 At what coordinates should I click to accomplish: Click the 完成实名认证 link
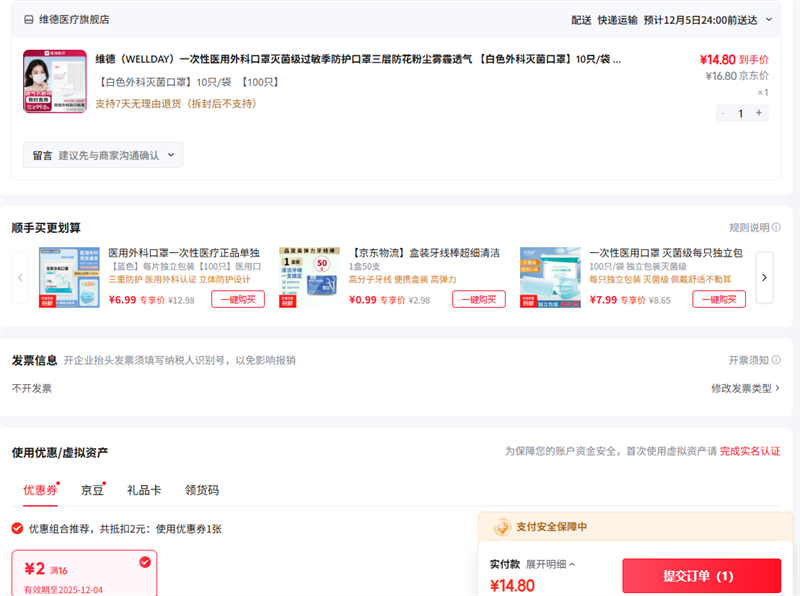click(750, 452)
